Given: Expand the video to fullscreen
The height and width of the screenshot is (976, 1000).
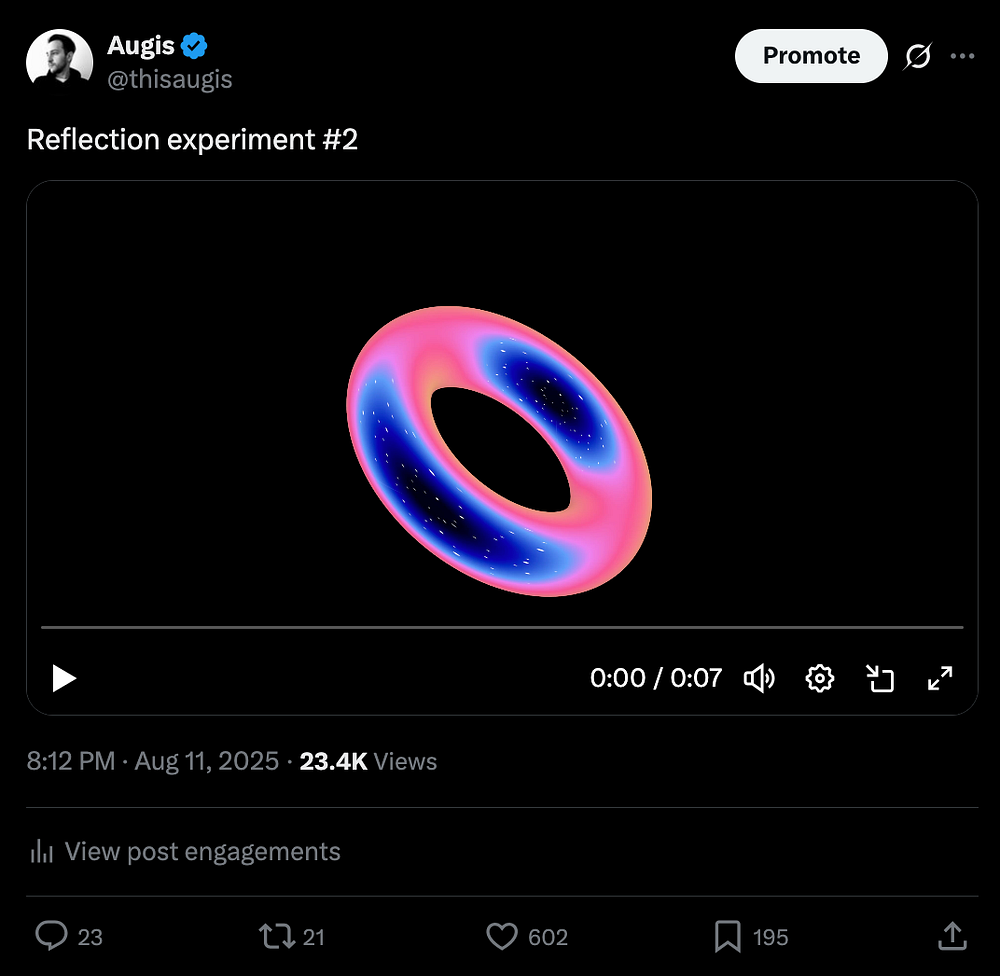Looking at the screenshot, I should 940,679.
